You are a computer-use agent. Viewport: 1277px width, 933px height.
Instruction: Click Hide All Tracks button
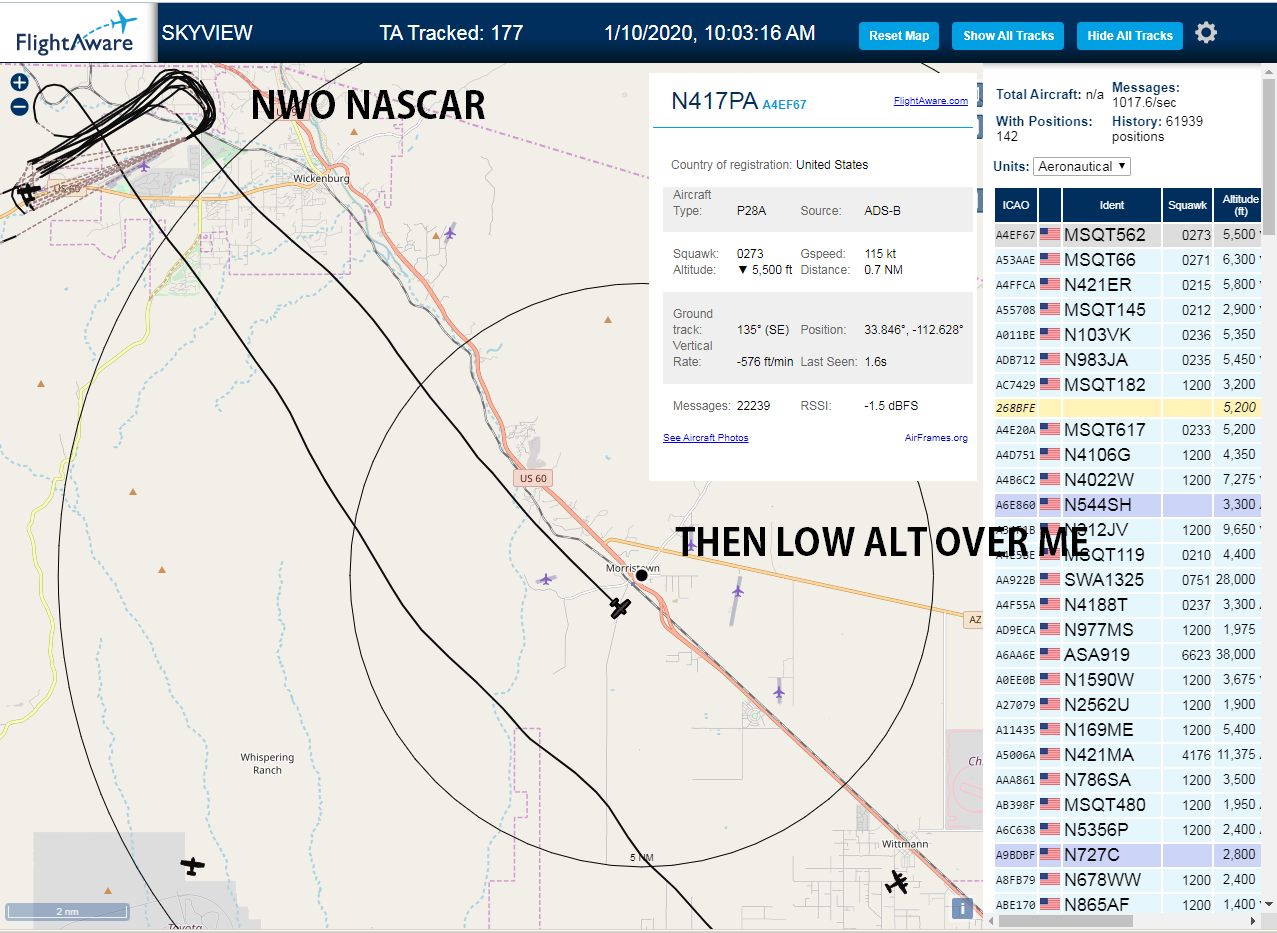[1130, 36]
